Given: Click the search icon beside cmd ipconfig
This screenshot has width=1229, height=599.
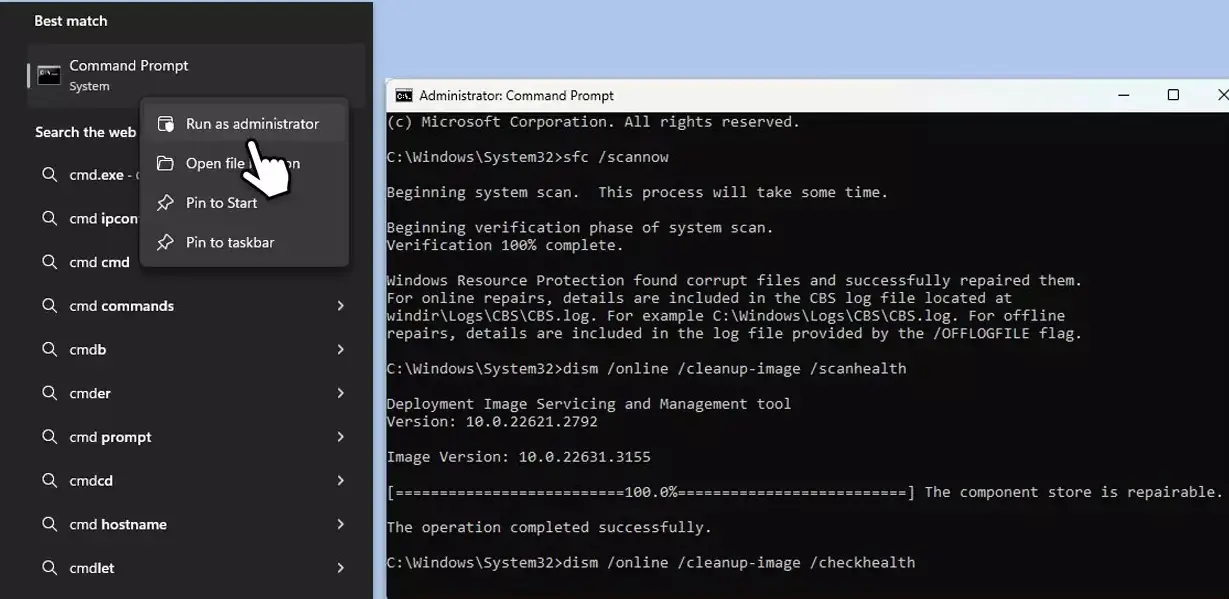Looking at the screenshot, I should 49,219.
